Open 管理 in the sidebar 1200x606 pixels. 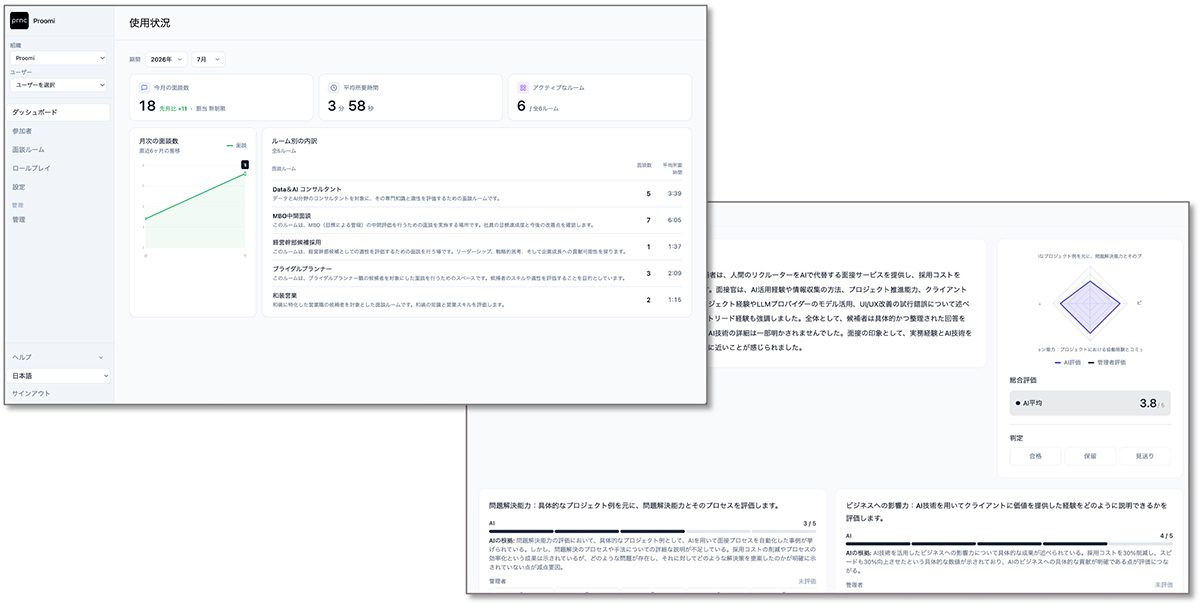[x=19, y=219]
